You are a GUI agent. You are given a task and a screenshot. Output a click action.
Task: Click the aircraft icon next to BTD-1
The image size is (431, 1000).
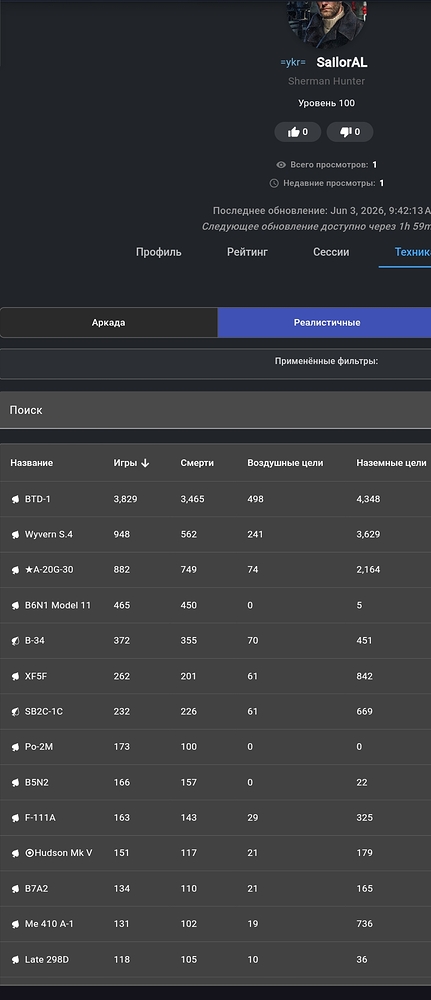pos(15,499)
